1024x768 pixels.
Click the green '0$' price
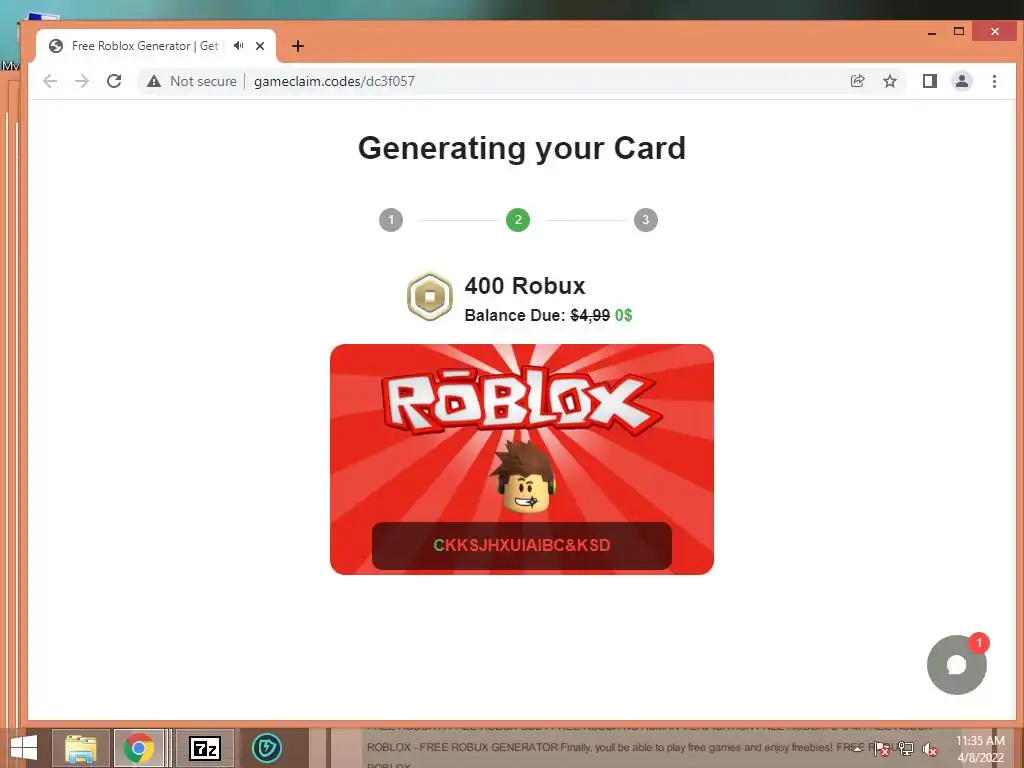pyautogui.click(x=623, y=315)
